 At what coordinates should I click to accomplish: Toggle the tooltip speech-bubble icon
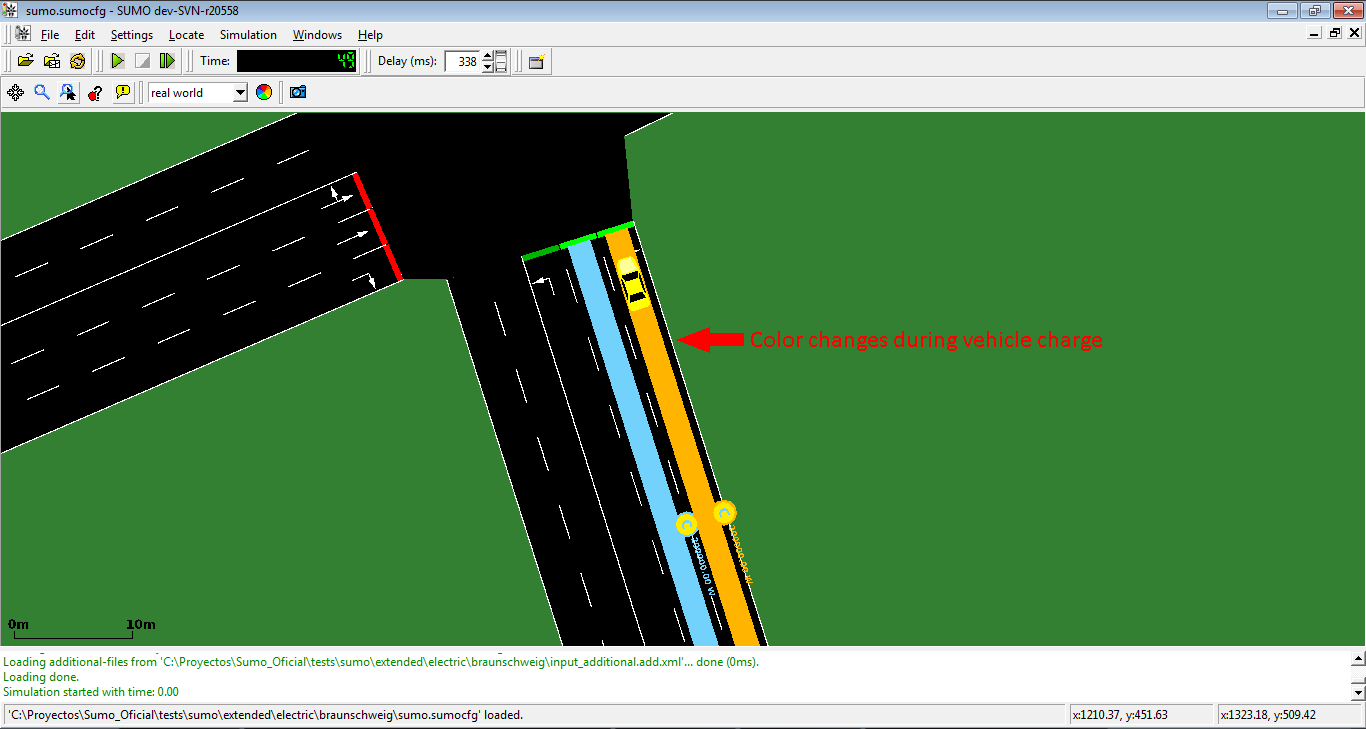[122, 93]
